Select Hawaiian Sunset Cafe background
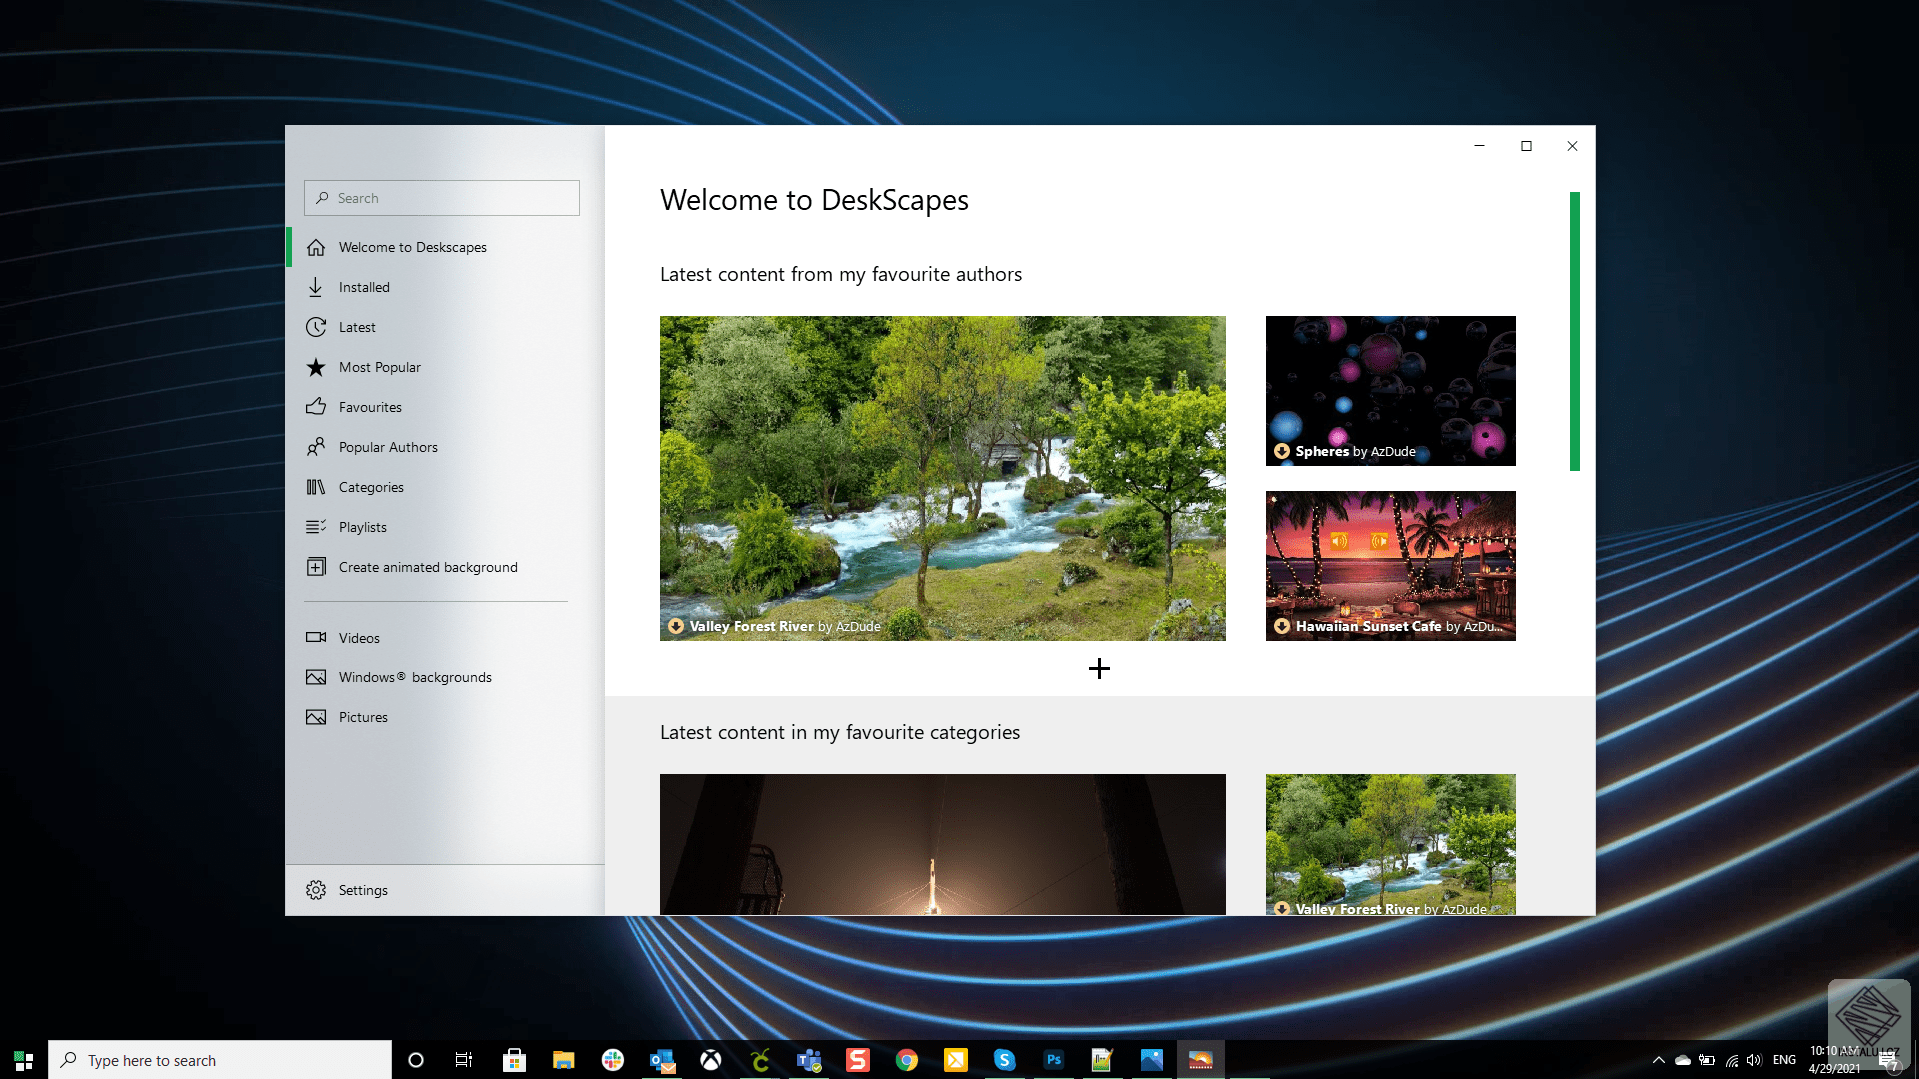Screen dimensions: 1919x1079 [x=1390, y=565]
